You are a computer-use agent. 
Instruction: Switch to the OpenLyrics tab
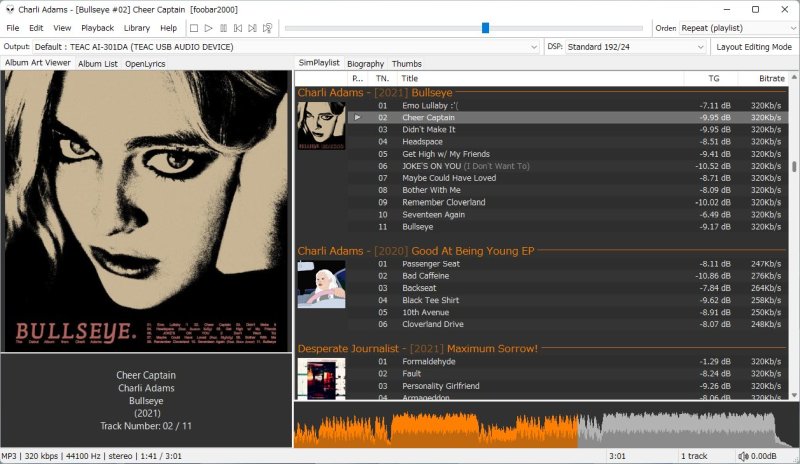pos(145,64)
